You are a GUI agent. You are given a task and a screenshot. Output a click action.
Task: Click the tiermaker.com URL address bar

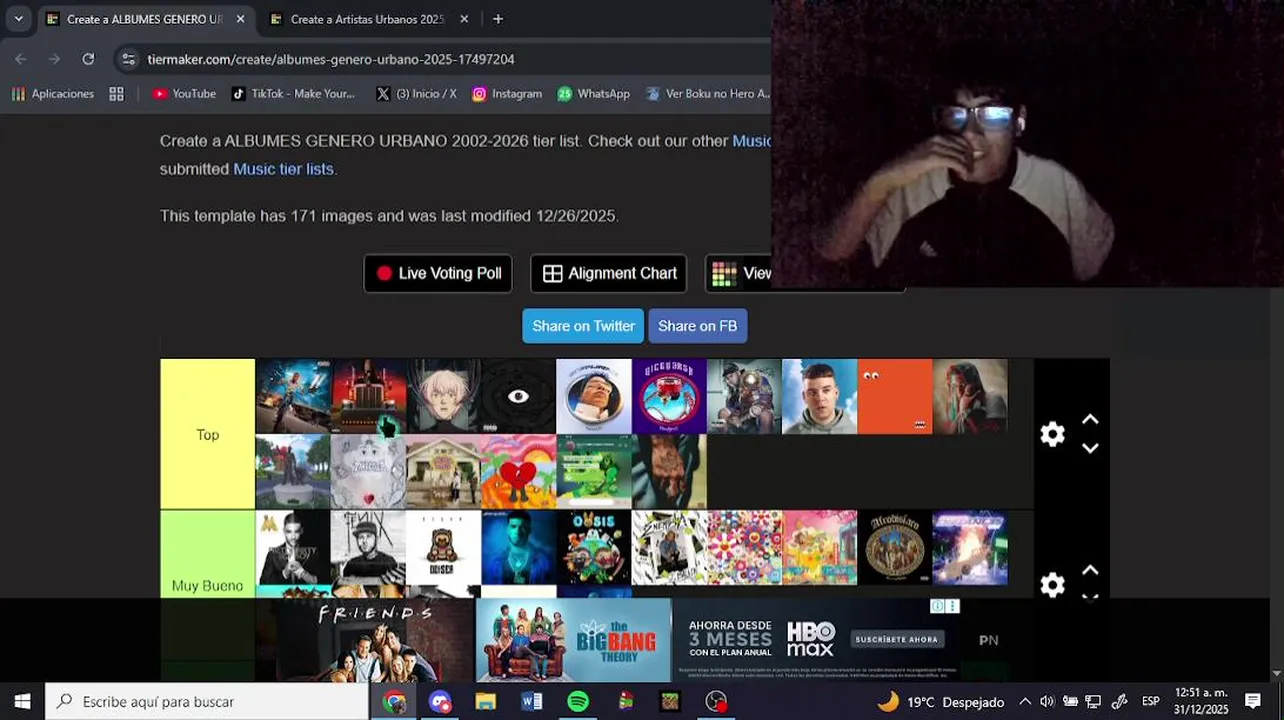coord(330,59)
